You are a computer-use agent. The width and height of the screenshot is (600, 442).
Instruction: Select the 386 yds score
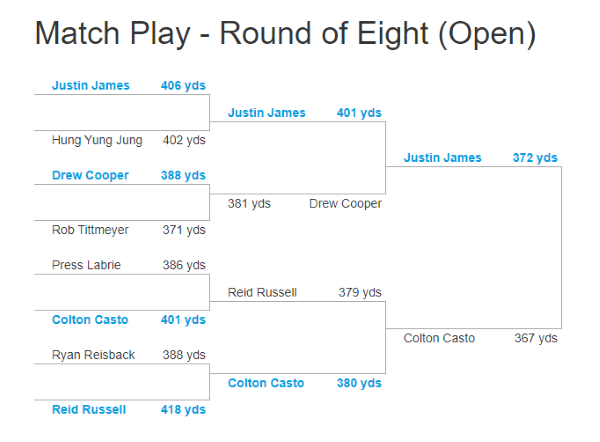(x=184, y=265)
